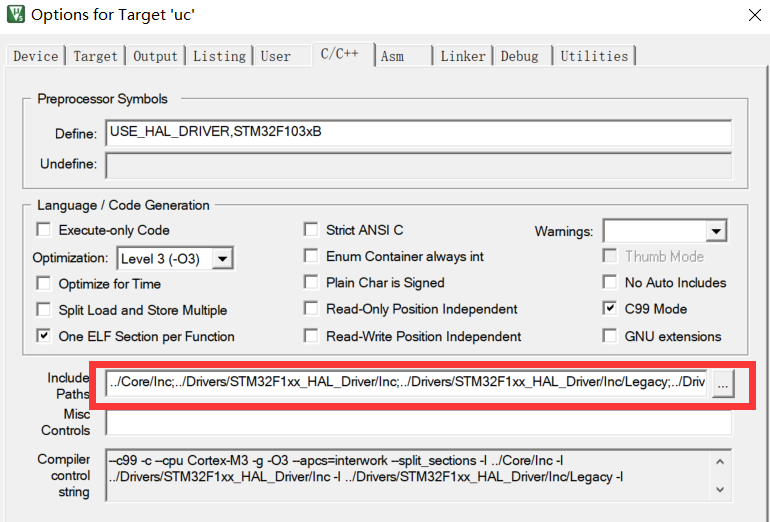Toggle Read-Write Position Independent checkbox
This screenshot has width=770, height=522.
(x=311, y=336)
